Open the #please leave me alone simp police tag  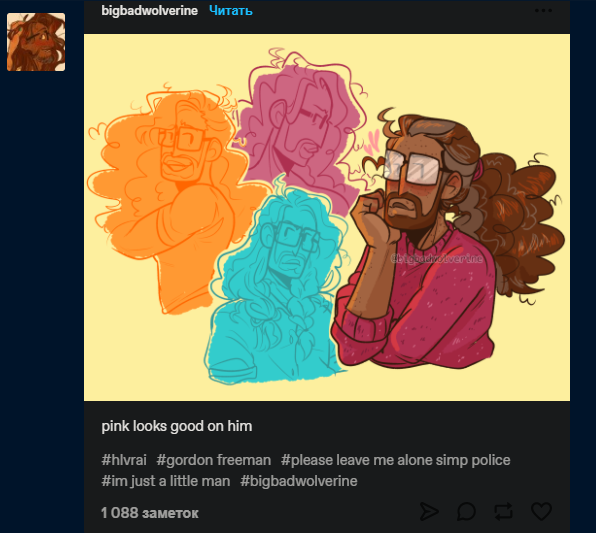pyautogui.click(x=396, y=460)
